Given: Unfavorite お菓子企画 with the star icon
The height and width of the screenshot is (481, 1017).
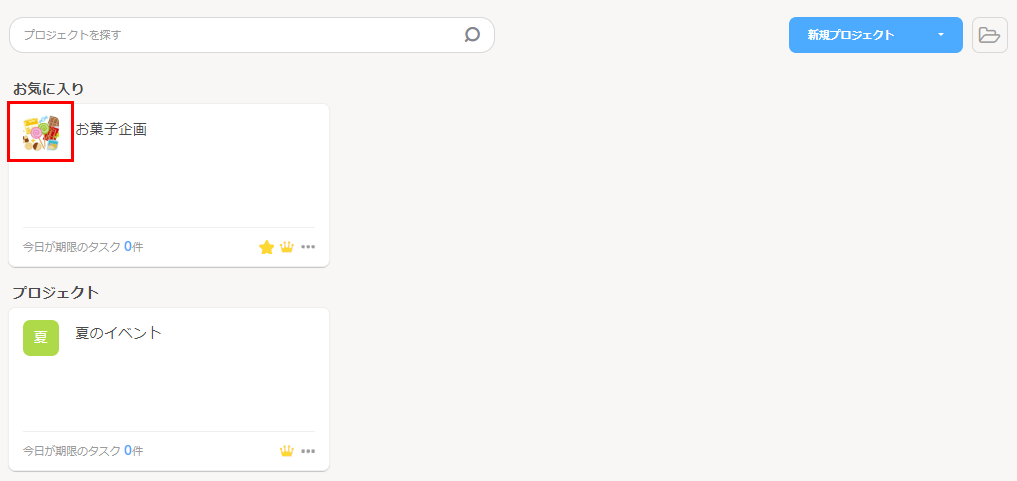Looking at the screenshot, I should [x=267, y=247].
